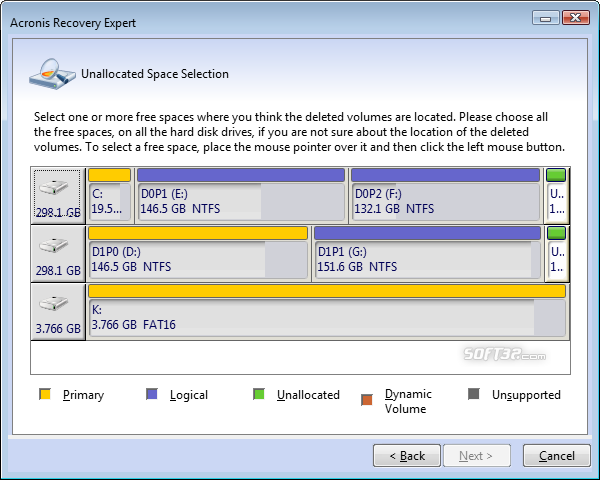
Task: Select the 3.766 GB disk icon
Action: [58, 312]
